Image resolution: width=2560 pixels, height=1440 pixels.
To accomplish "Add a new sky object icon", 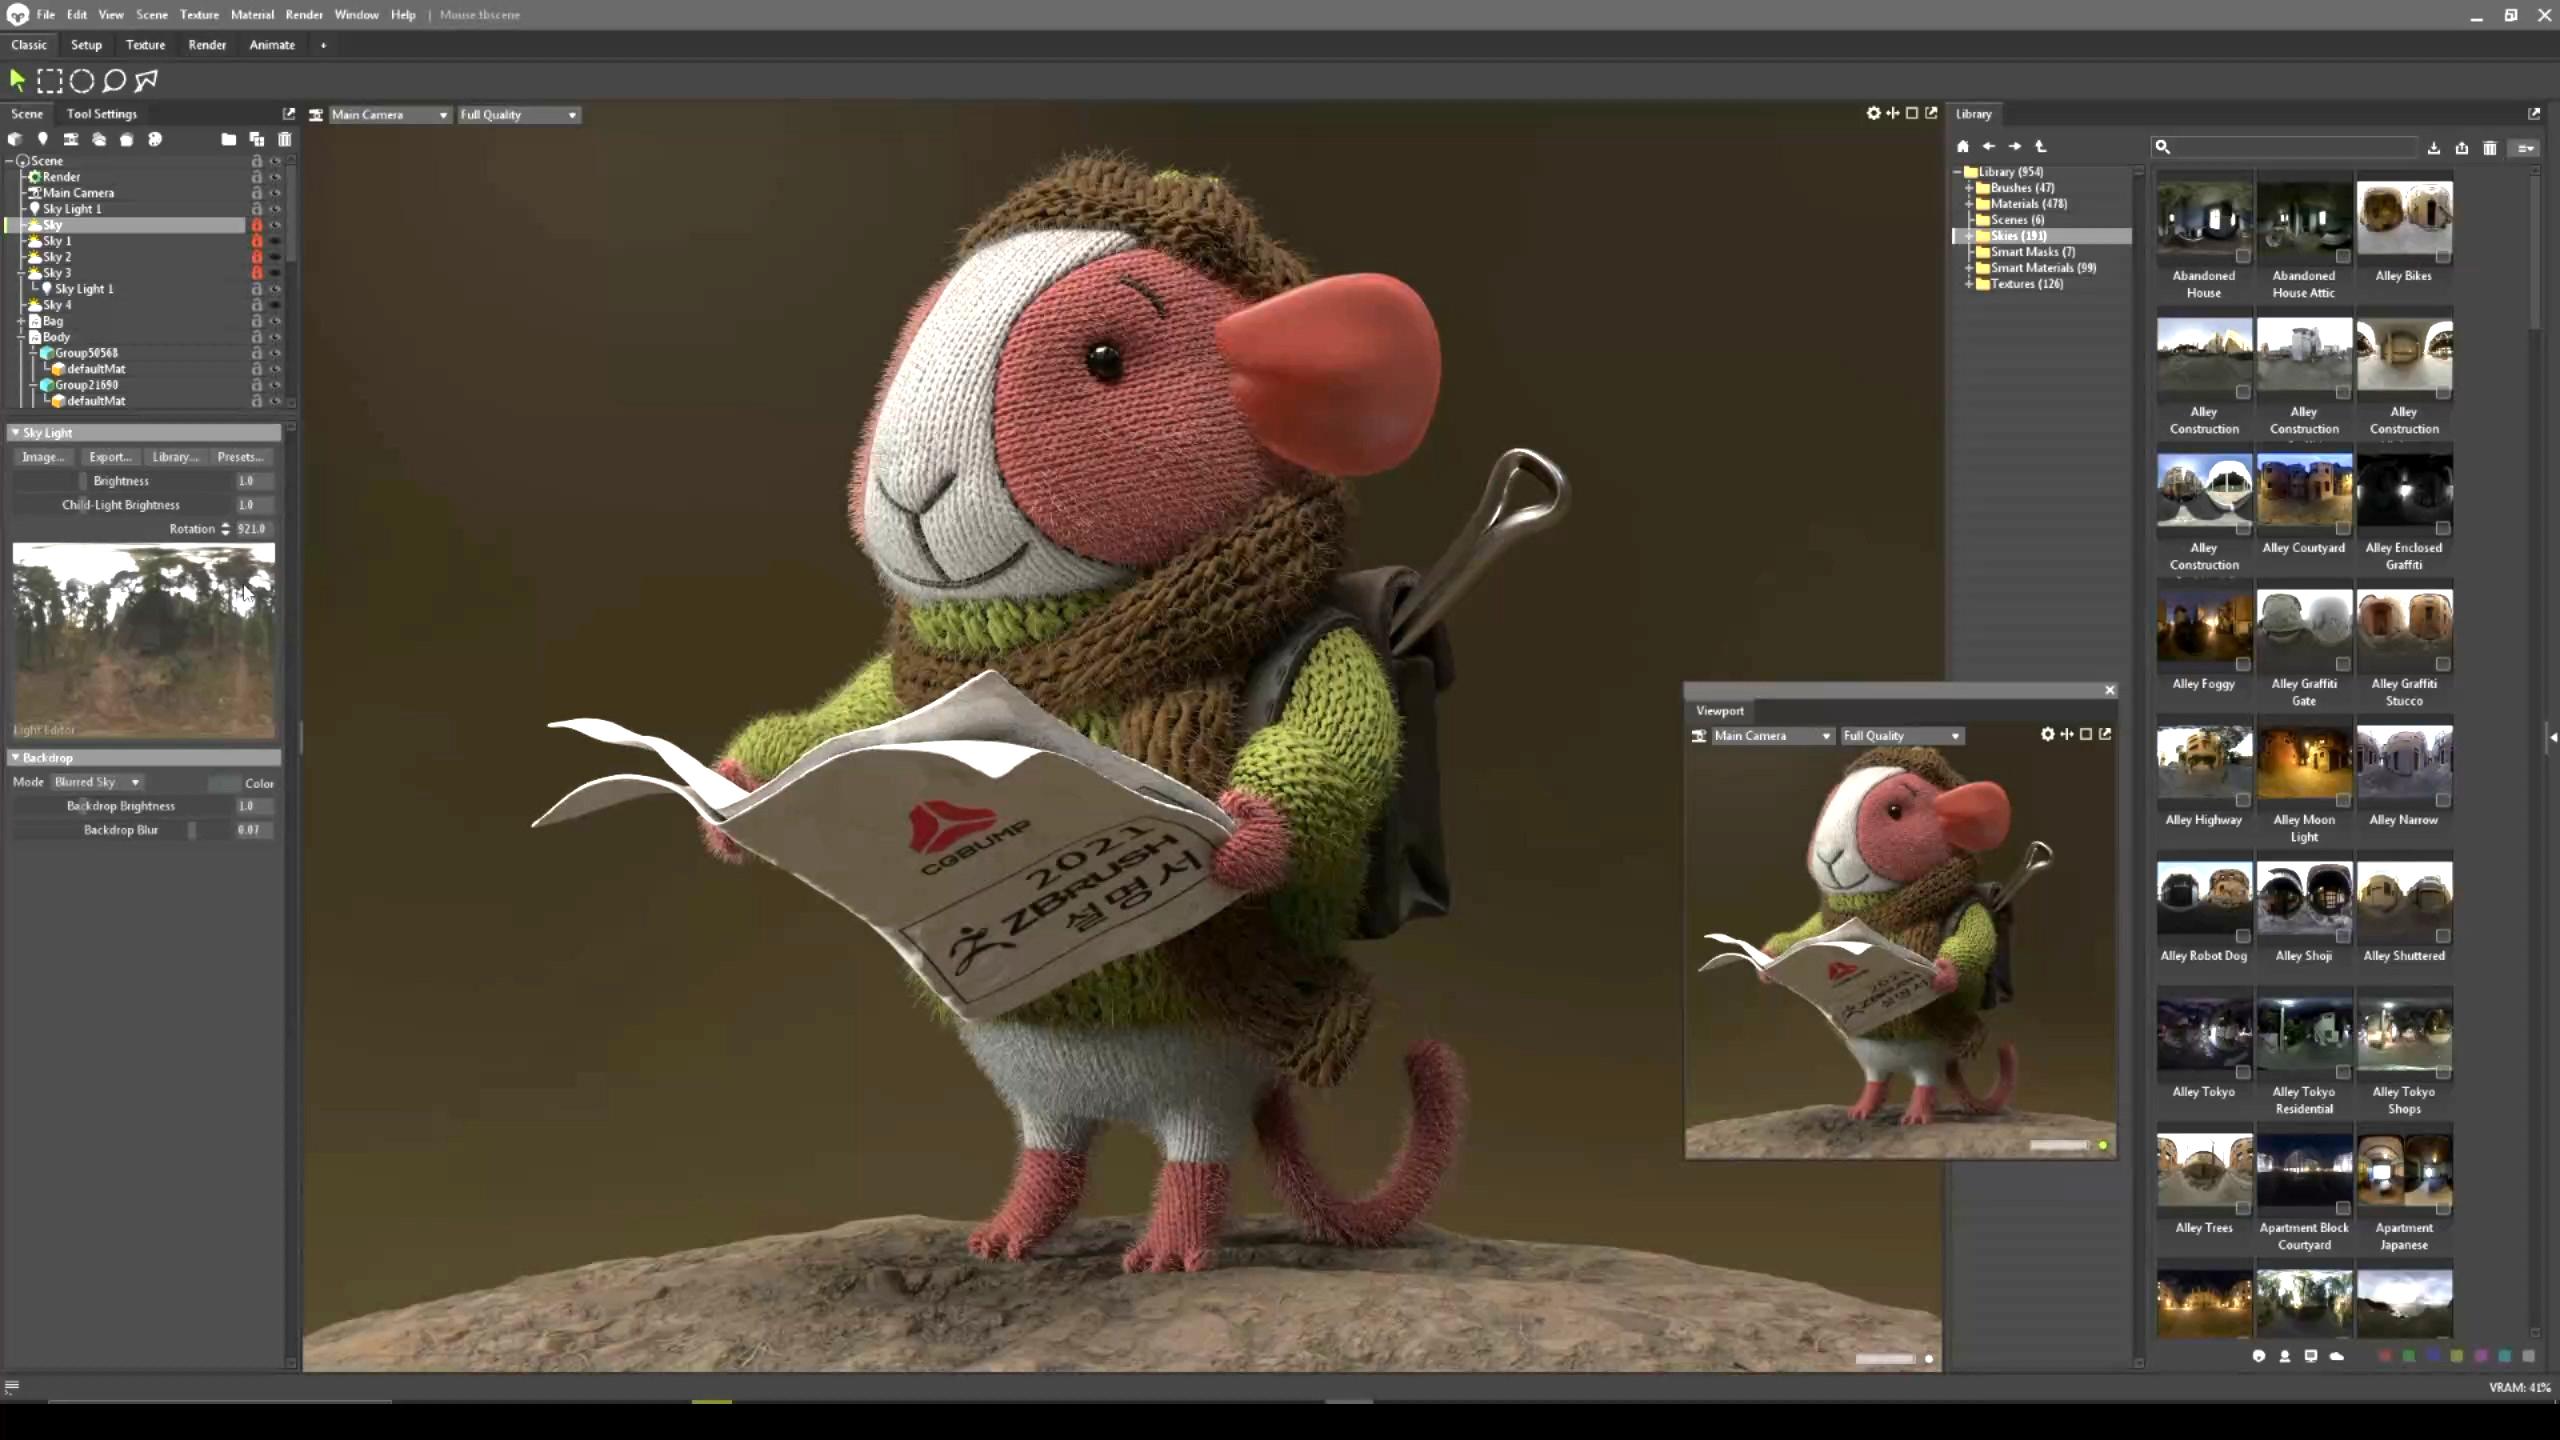I will point(99,140).
